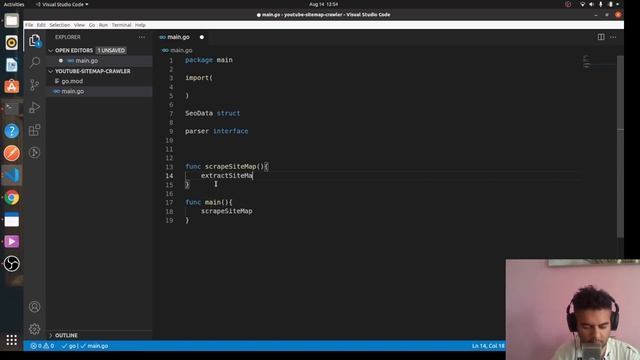
Task: Open the clock and calendar in top bar
Action: click(x=323, y=4)
